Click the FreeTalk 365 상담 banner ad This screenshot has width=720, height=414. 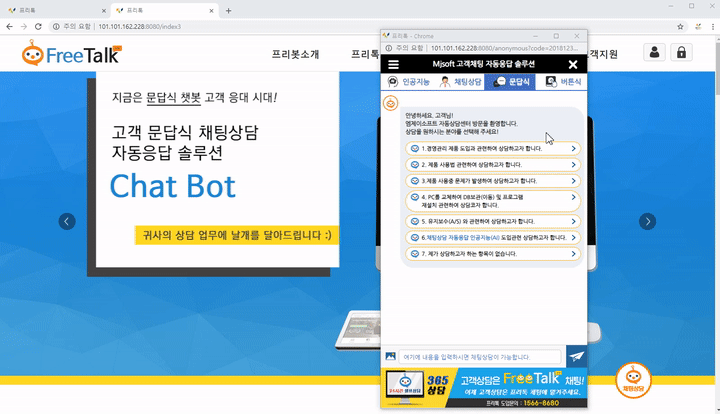484,387
